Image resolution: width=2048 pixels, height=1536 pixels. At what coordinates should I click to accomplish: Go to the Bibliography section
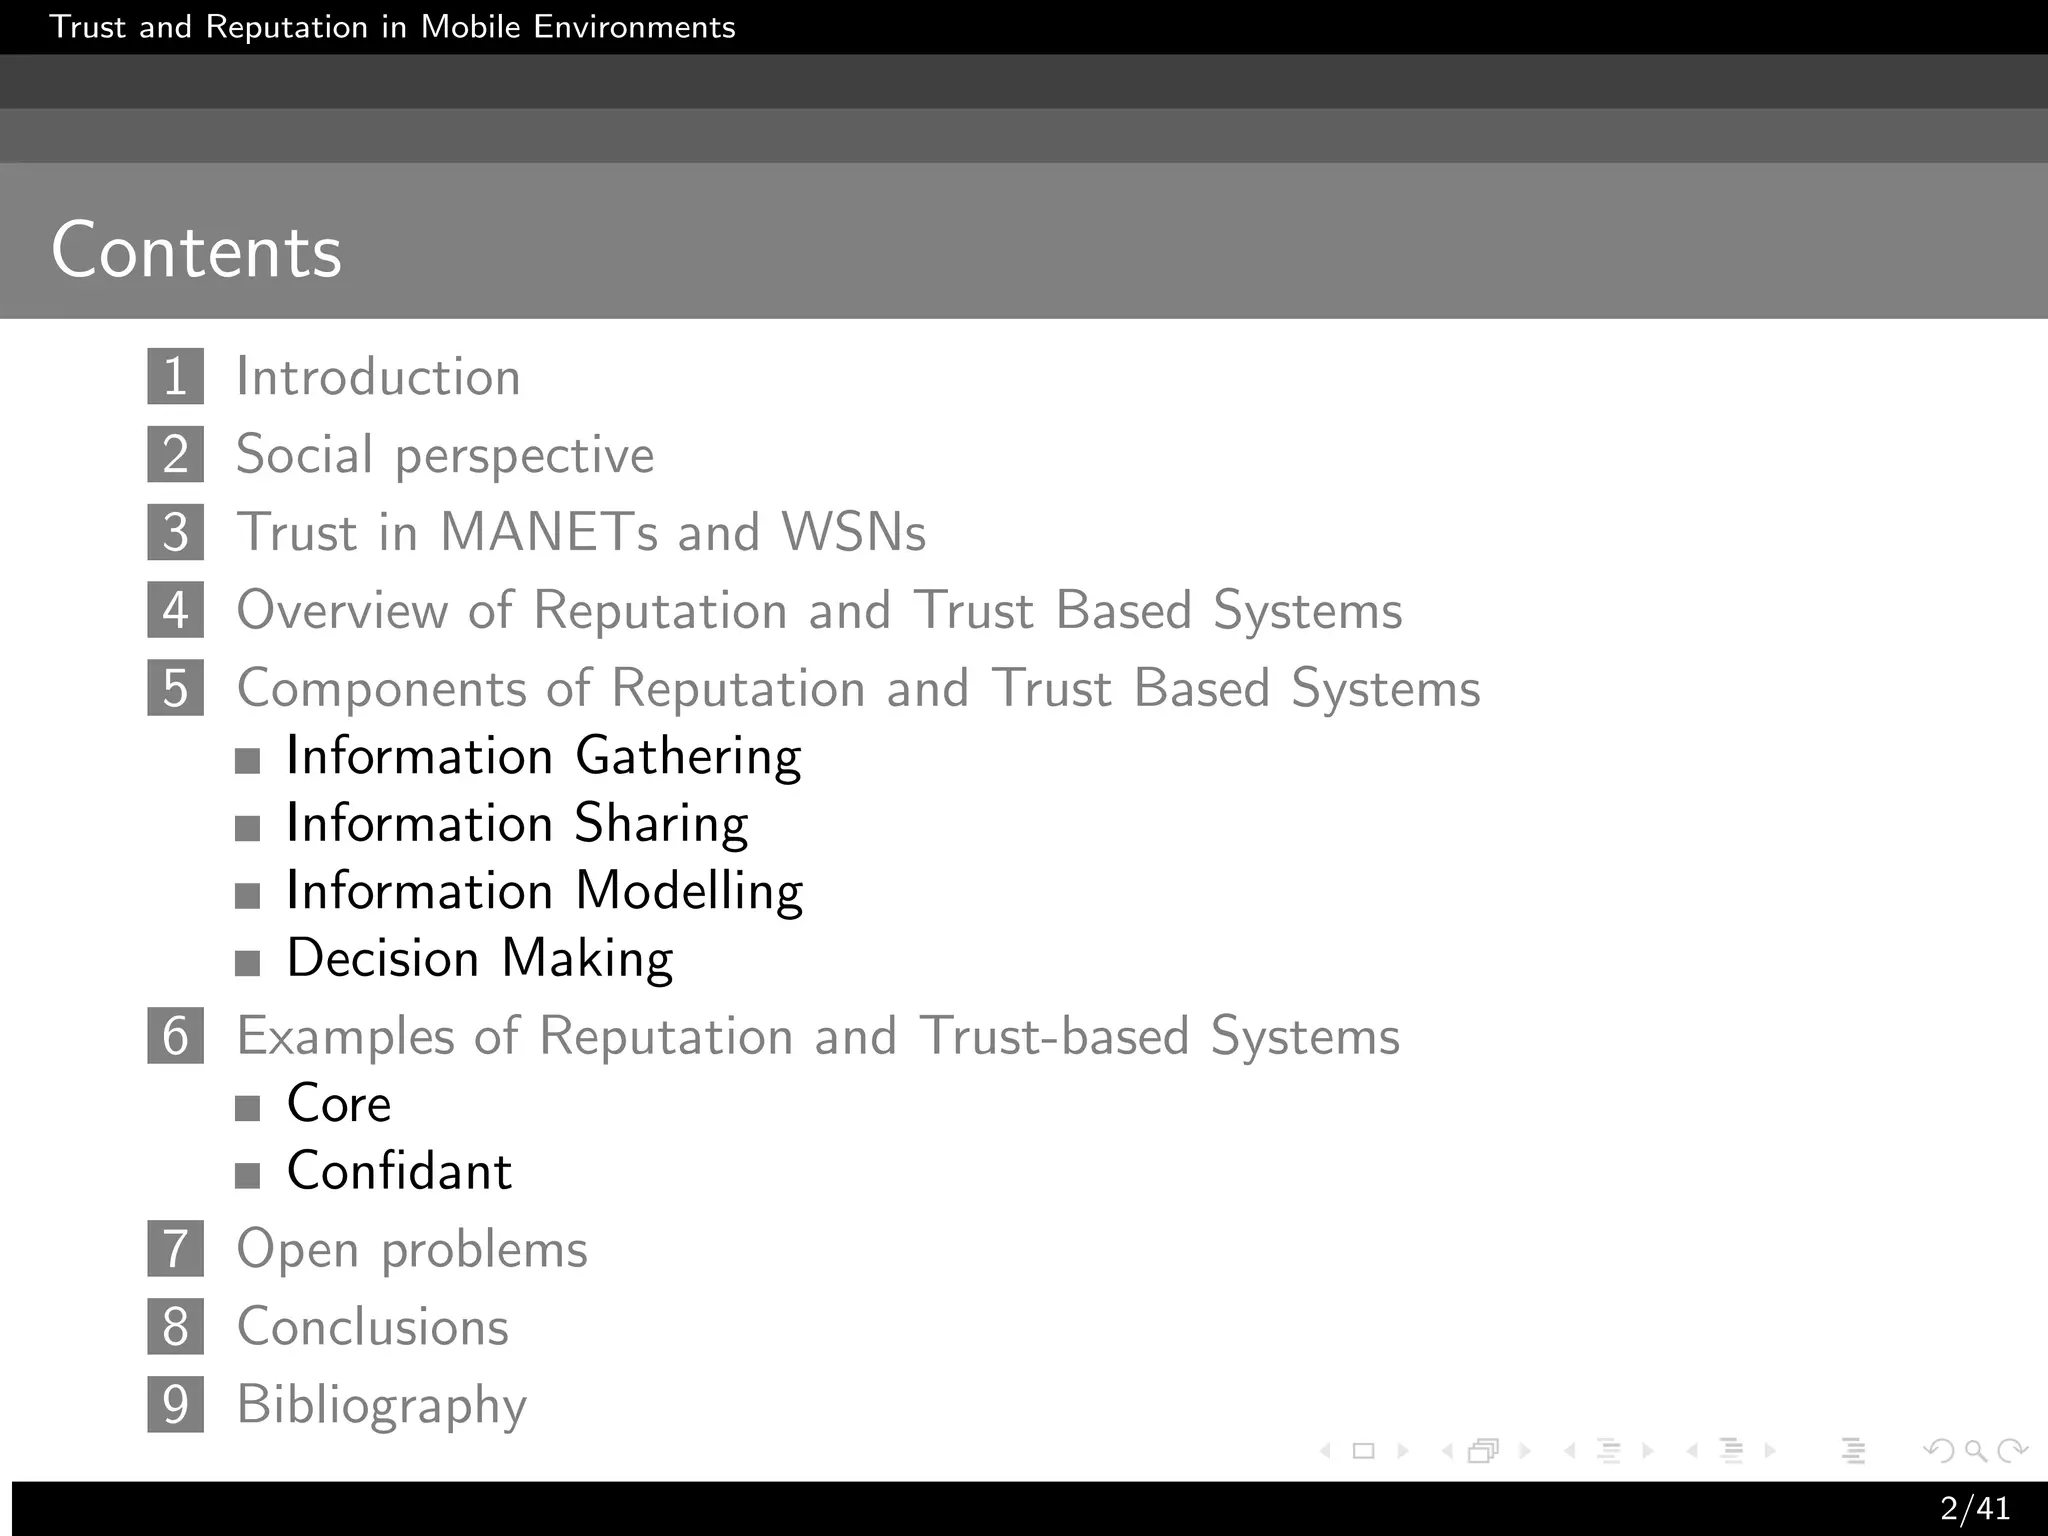(x=381, y=1404)
